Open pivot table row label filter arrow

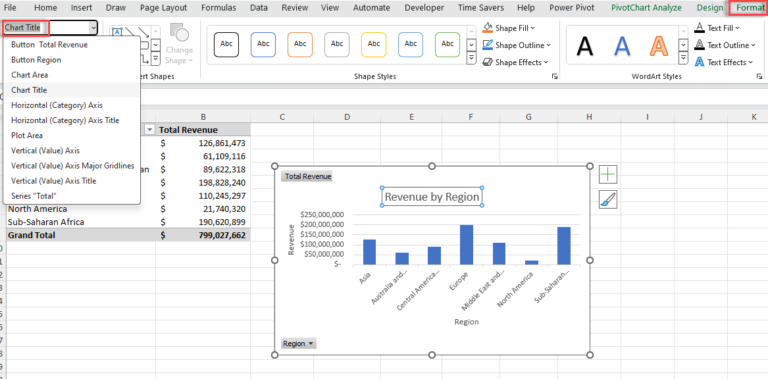(149, 130)
